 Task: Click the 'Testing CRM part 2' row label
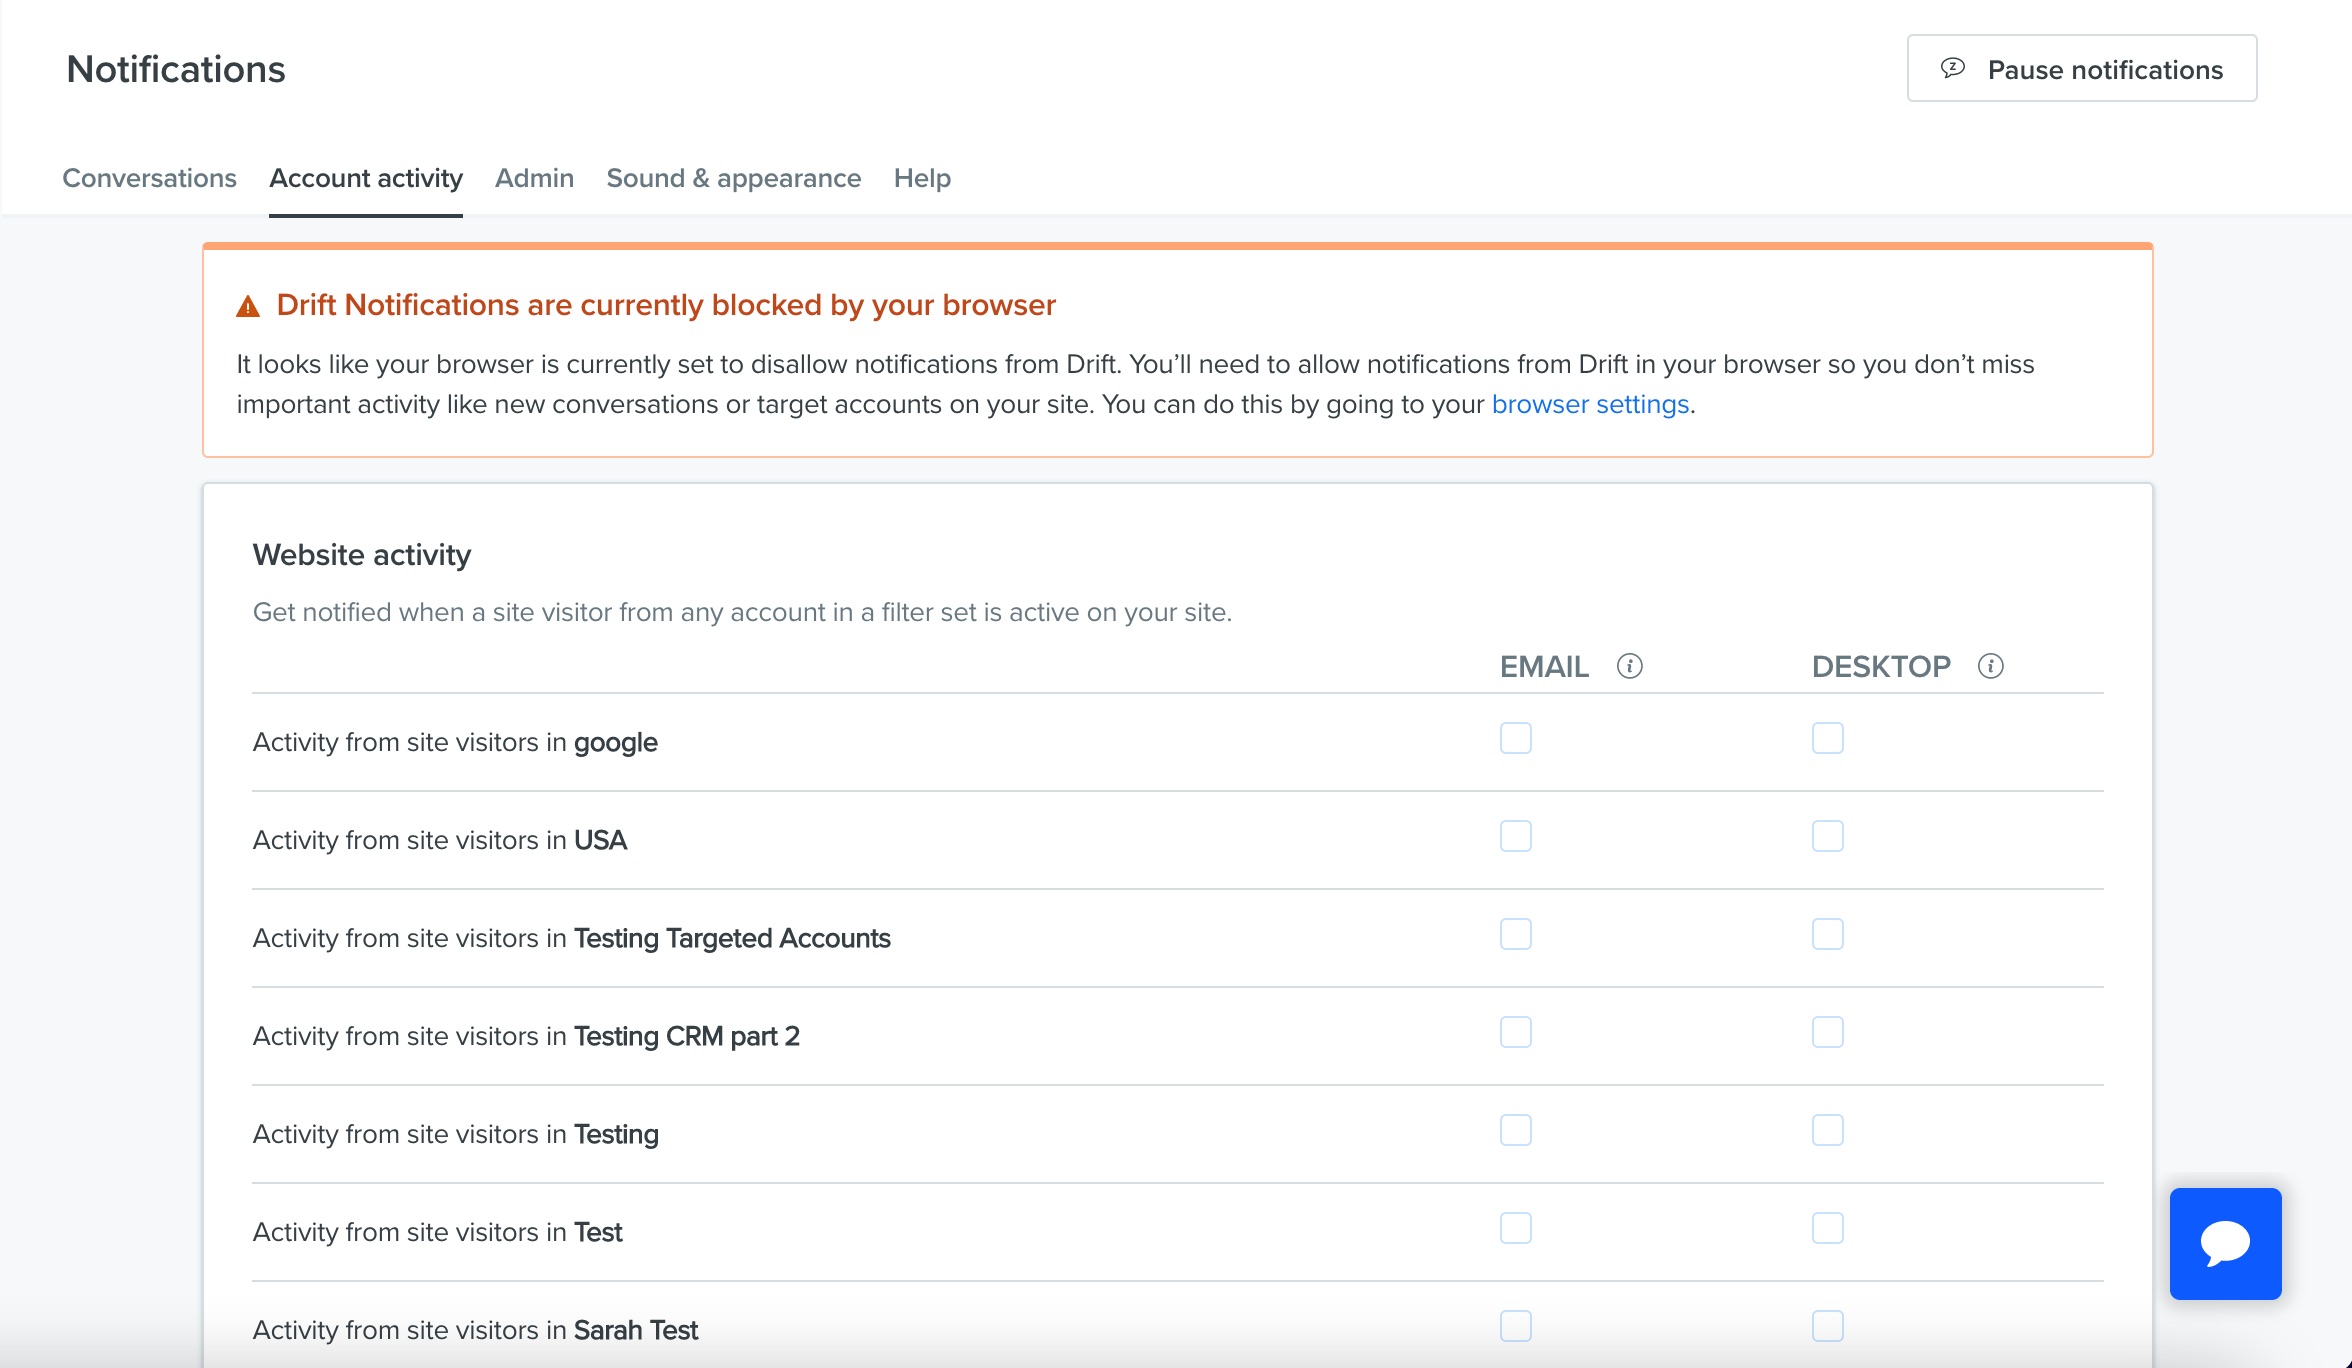tap(526, 1036)
